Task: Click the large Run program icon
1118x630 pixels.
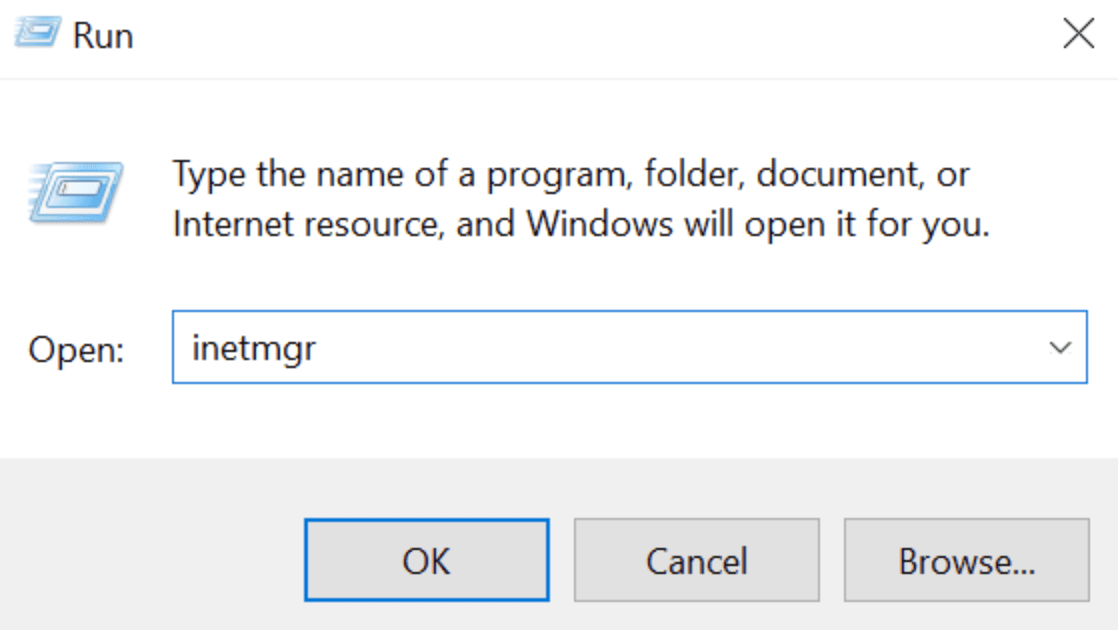Action: [x=77, y=193]
